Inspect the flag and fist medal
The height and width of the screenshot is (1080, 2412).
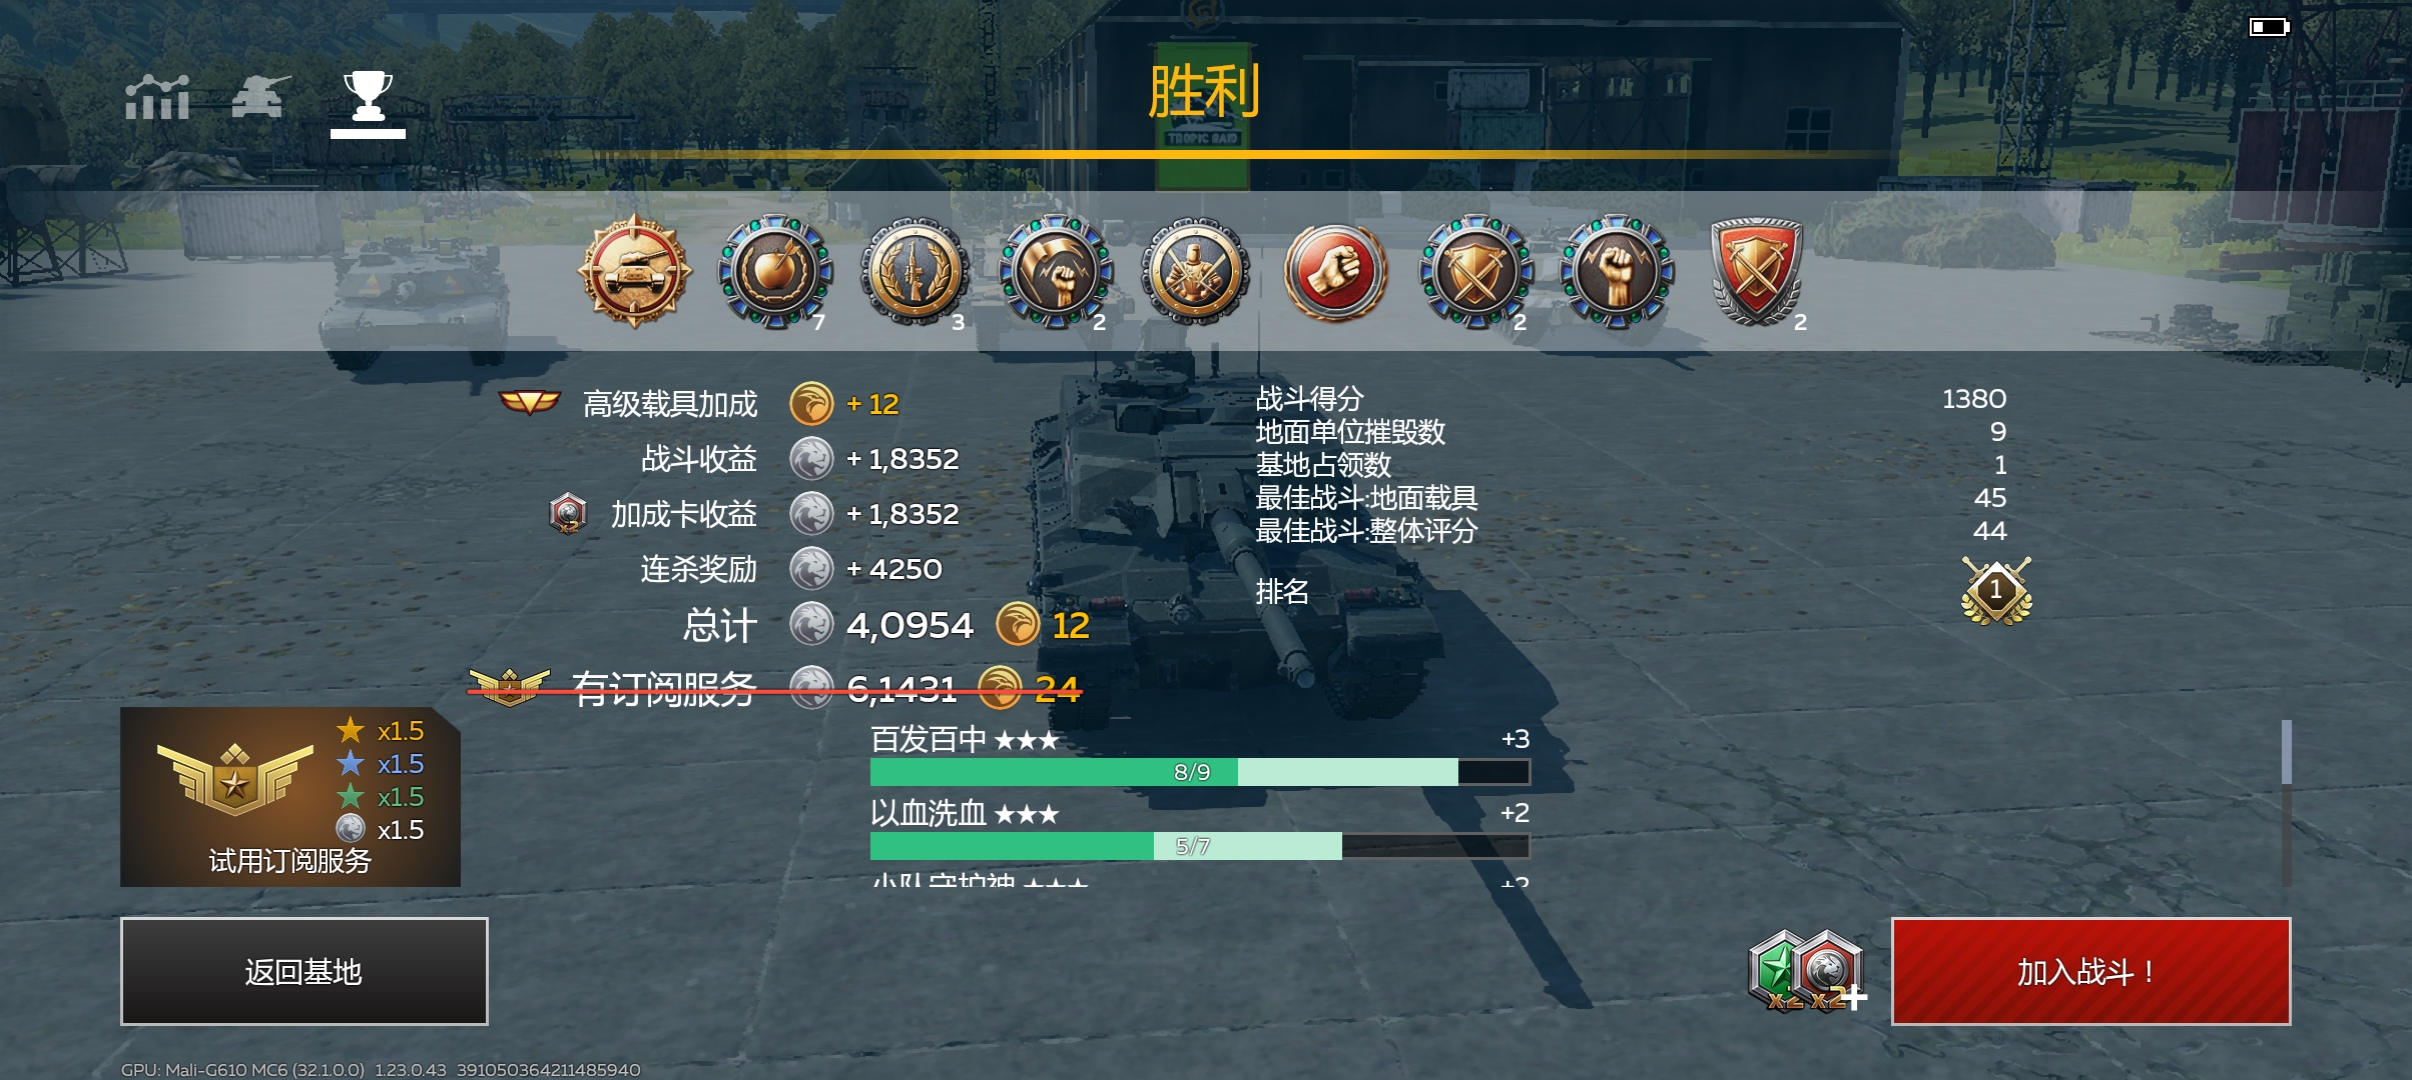click(1056, 272)
